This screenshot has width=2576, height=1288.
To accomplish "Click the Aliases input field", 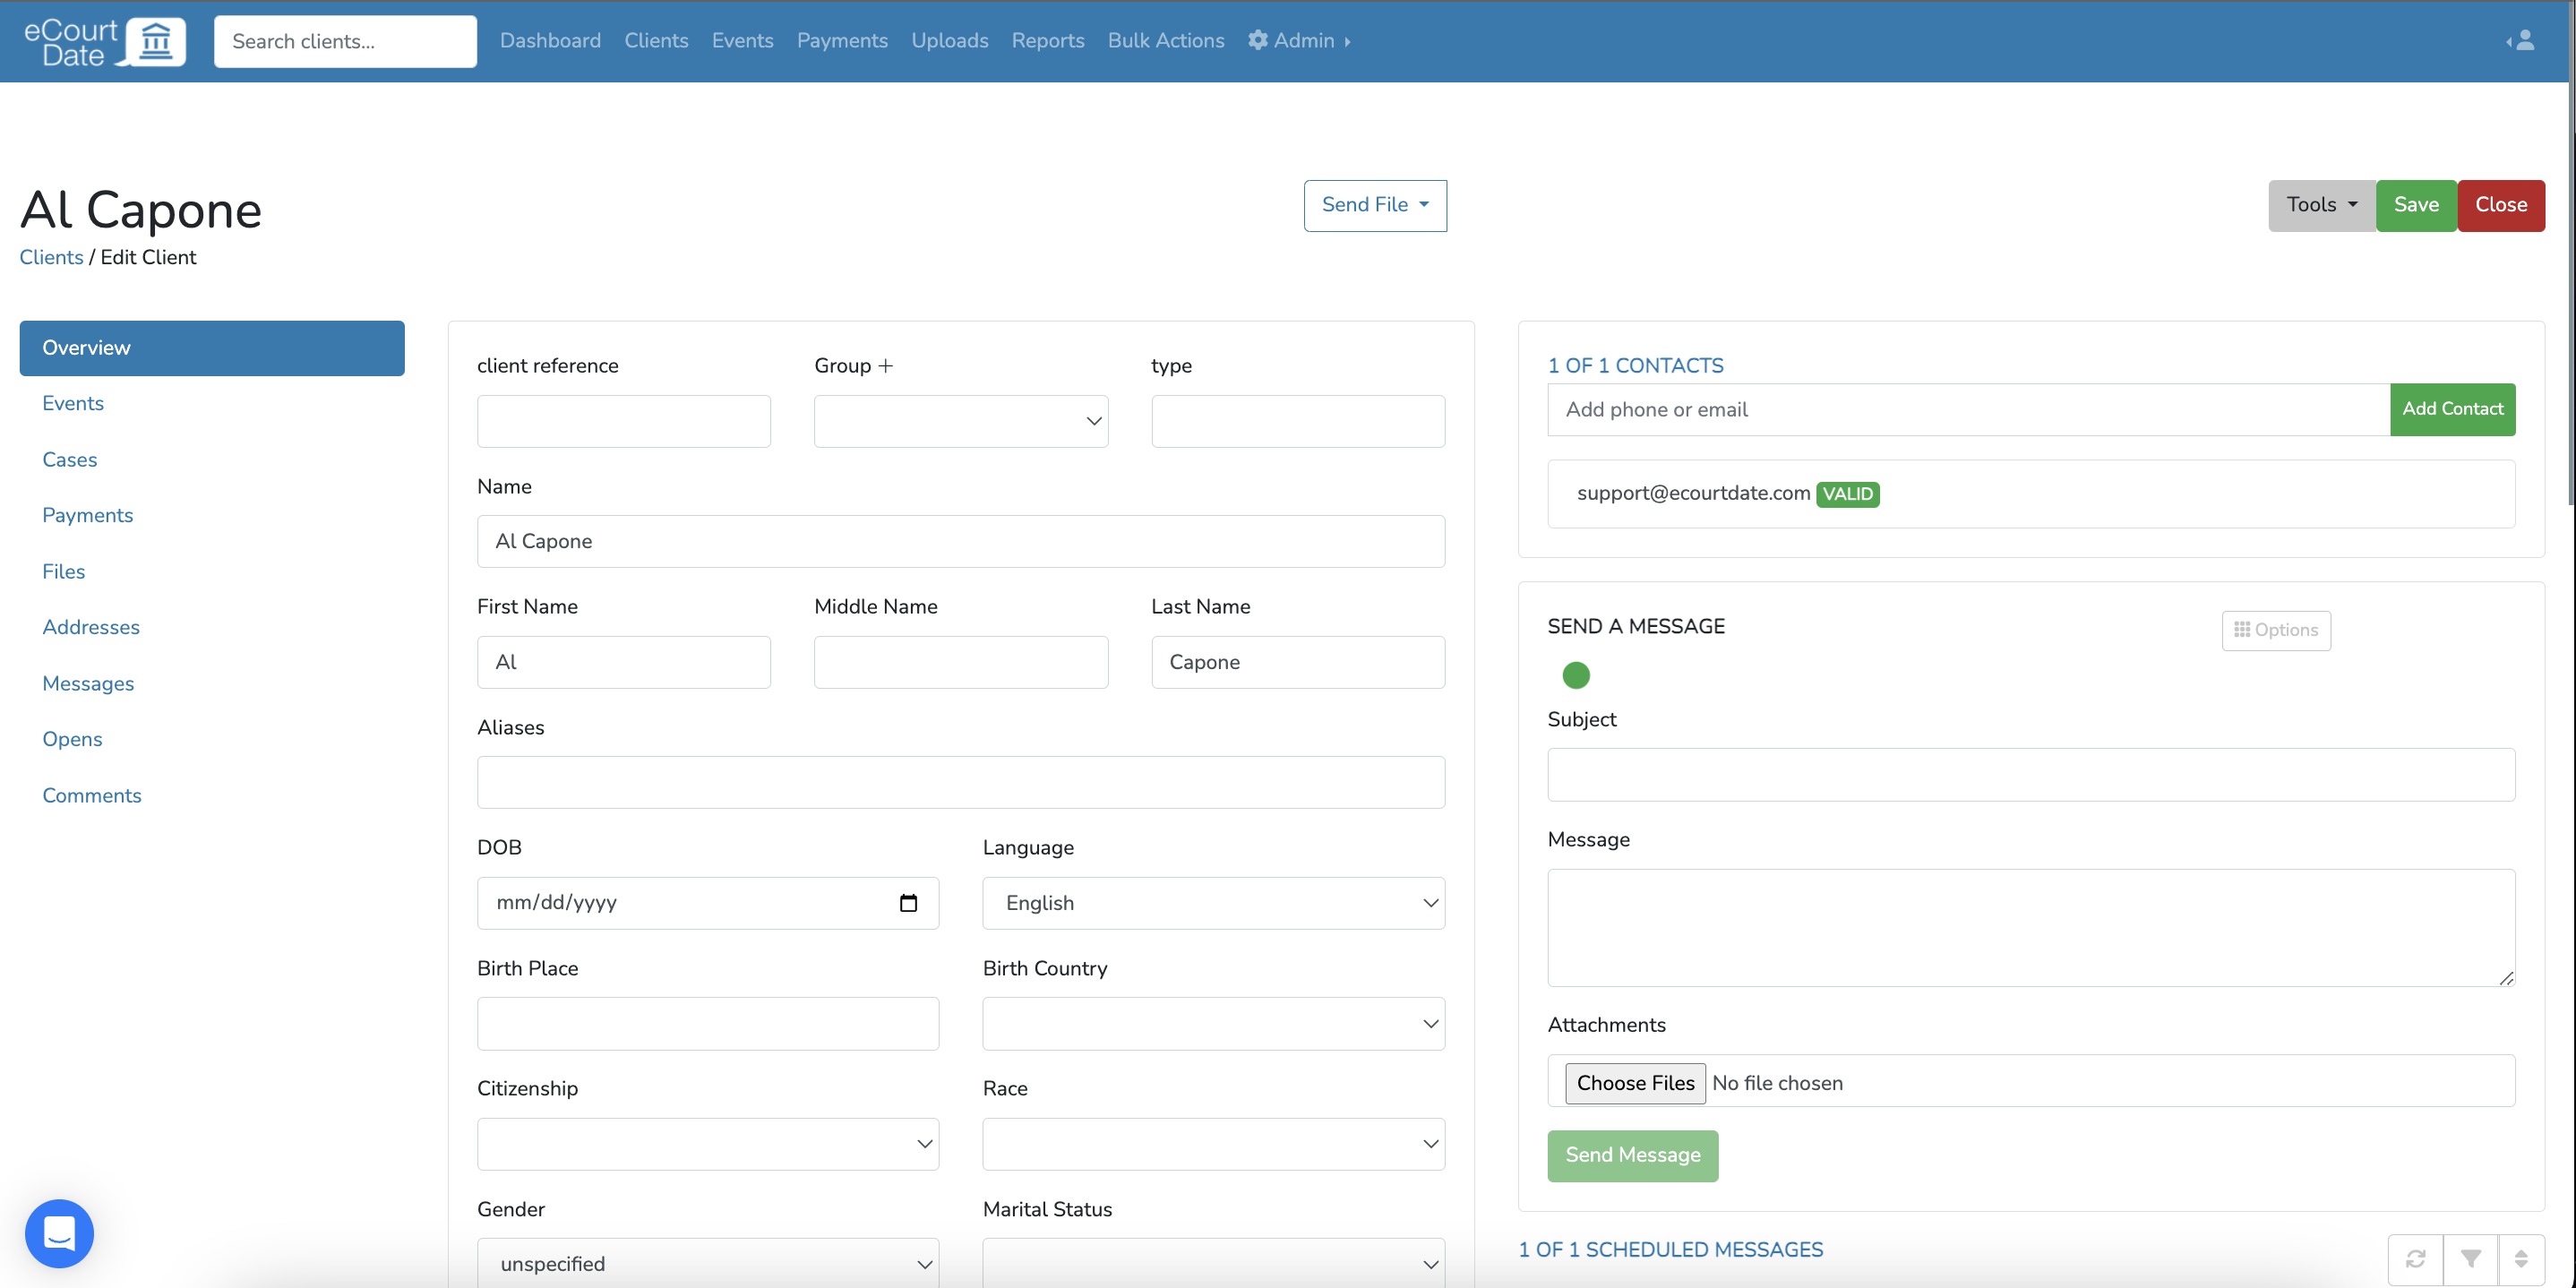I will [x=960, y=782].
